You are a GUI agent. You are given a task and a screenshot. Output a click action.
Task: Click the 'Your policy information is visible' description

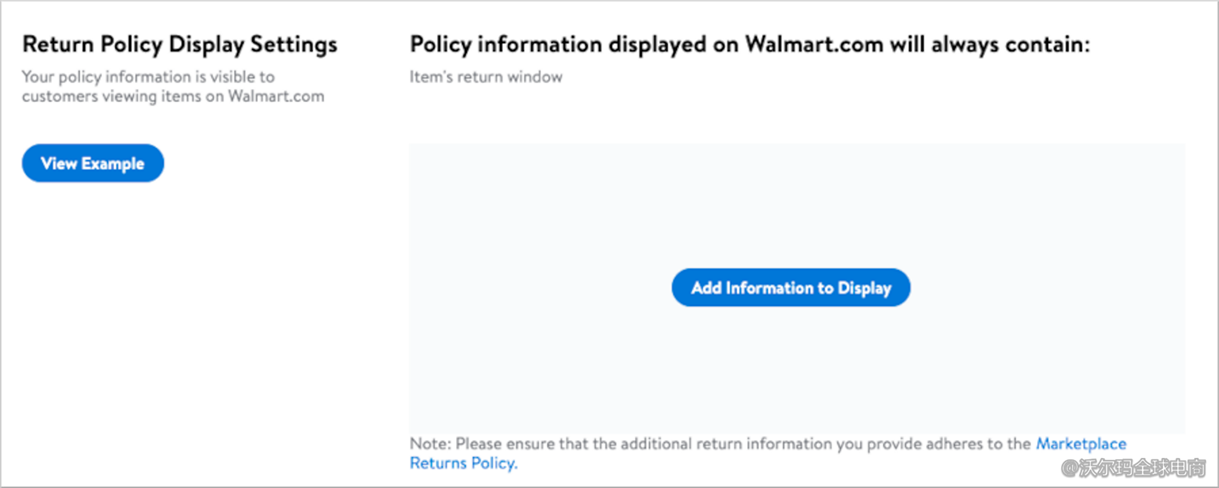coord(148,77)
